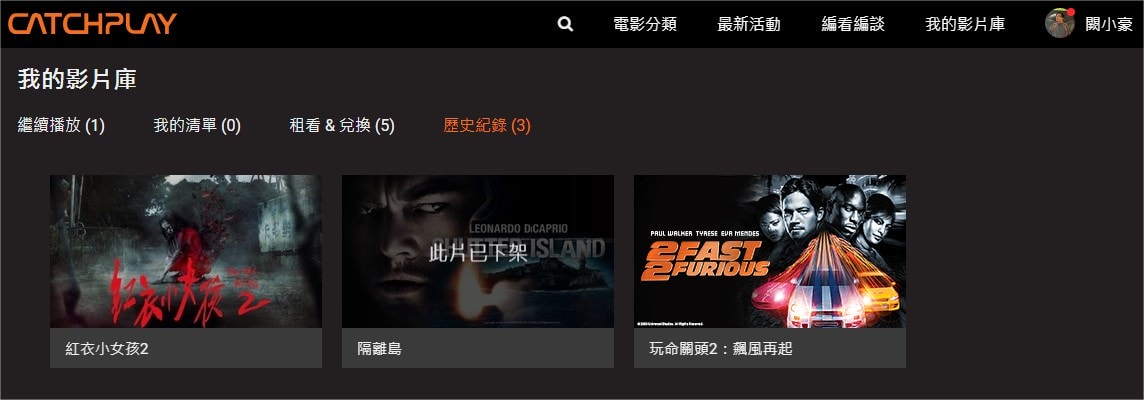1144x400 pixels.
Task: Switch to 租看 & 兌換 (5) tab
Action: [342, 126]
